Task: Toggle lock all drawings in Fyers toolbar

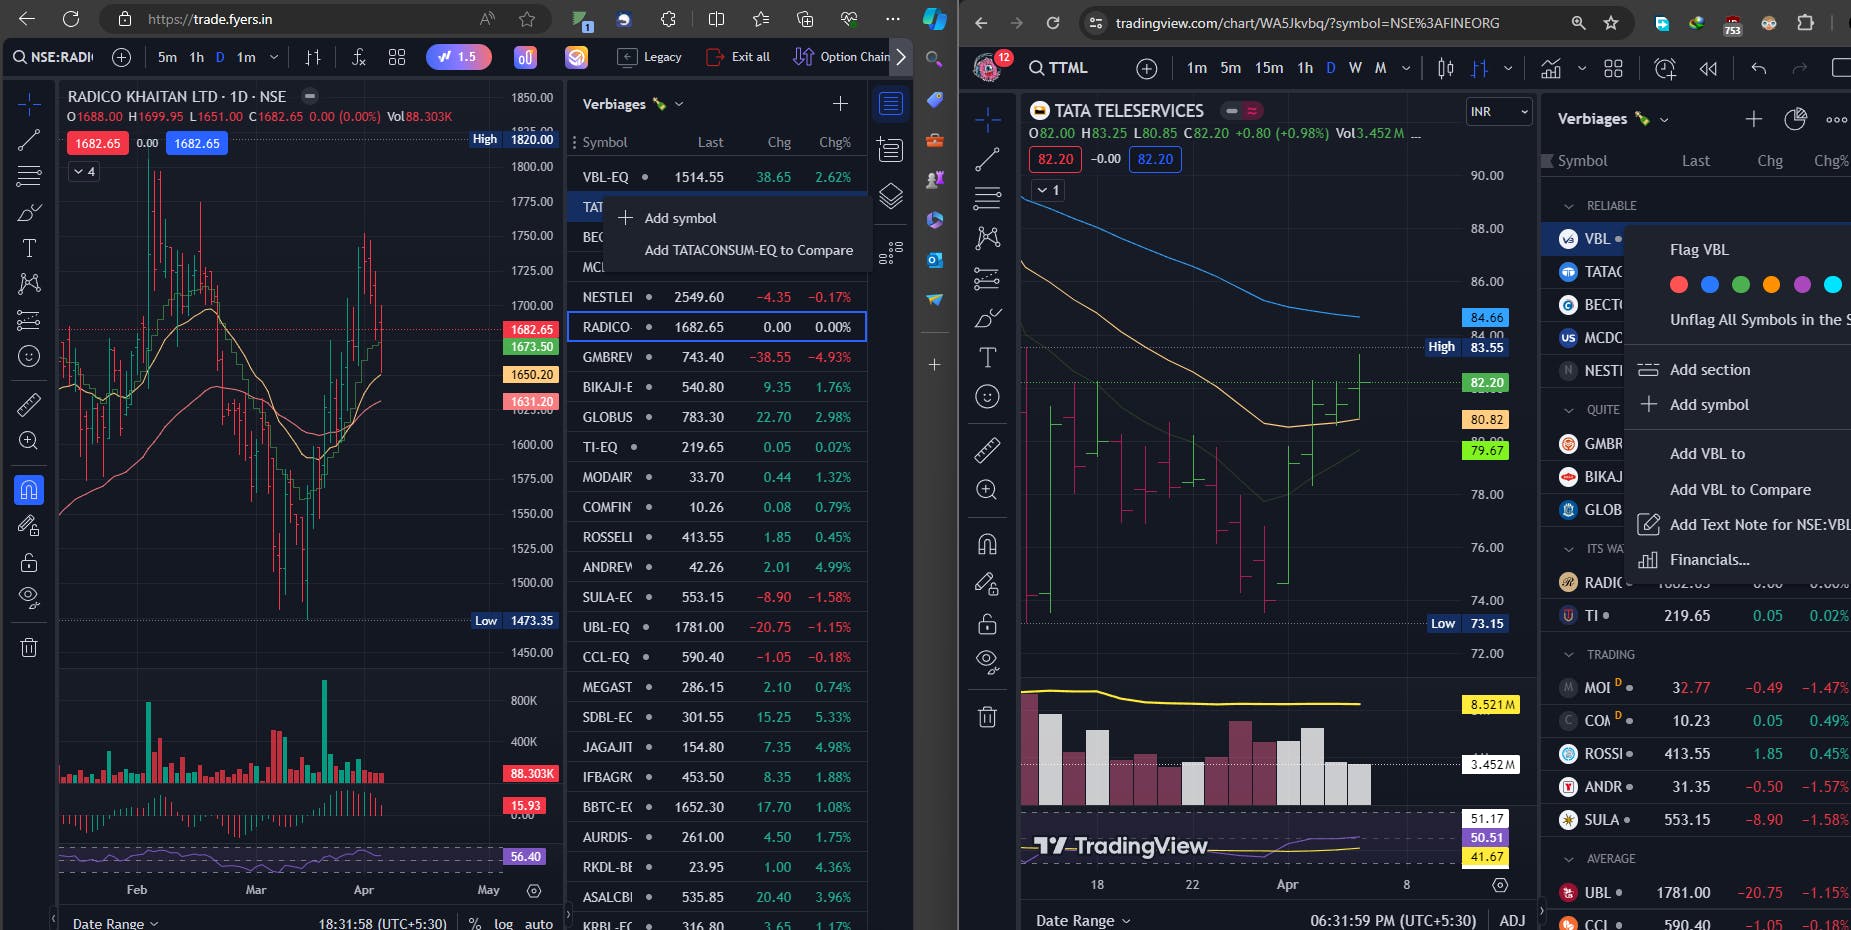Action: 29,562
